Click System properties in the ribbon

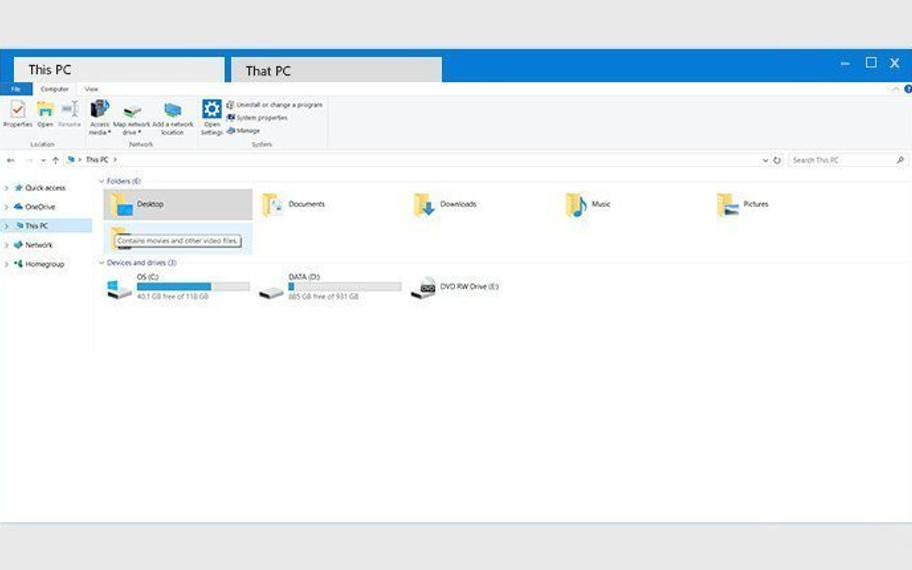pos(257,117)
